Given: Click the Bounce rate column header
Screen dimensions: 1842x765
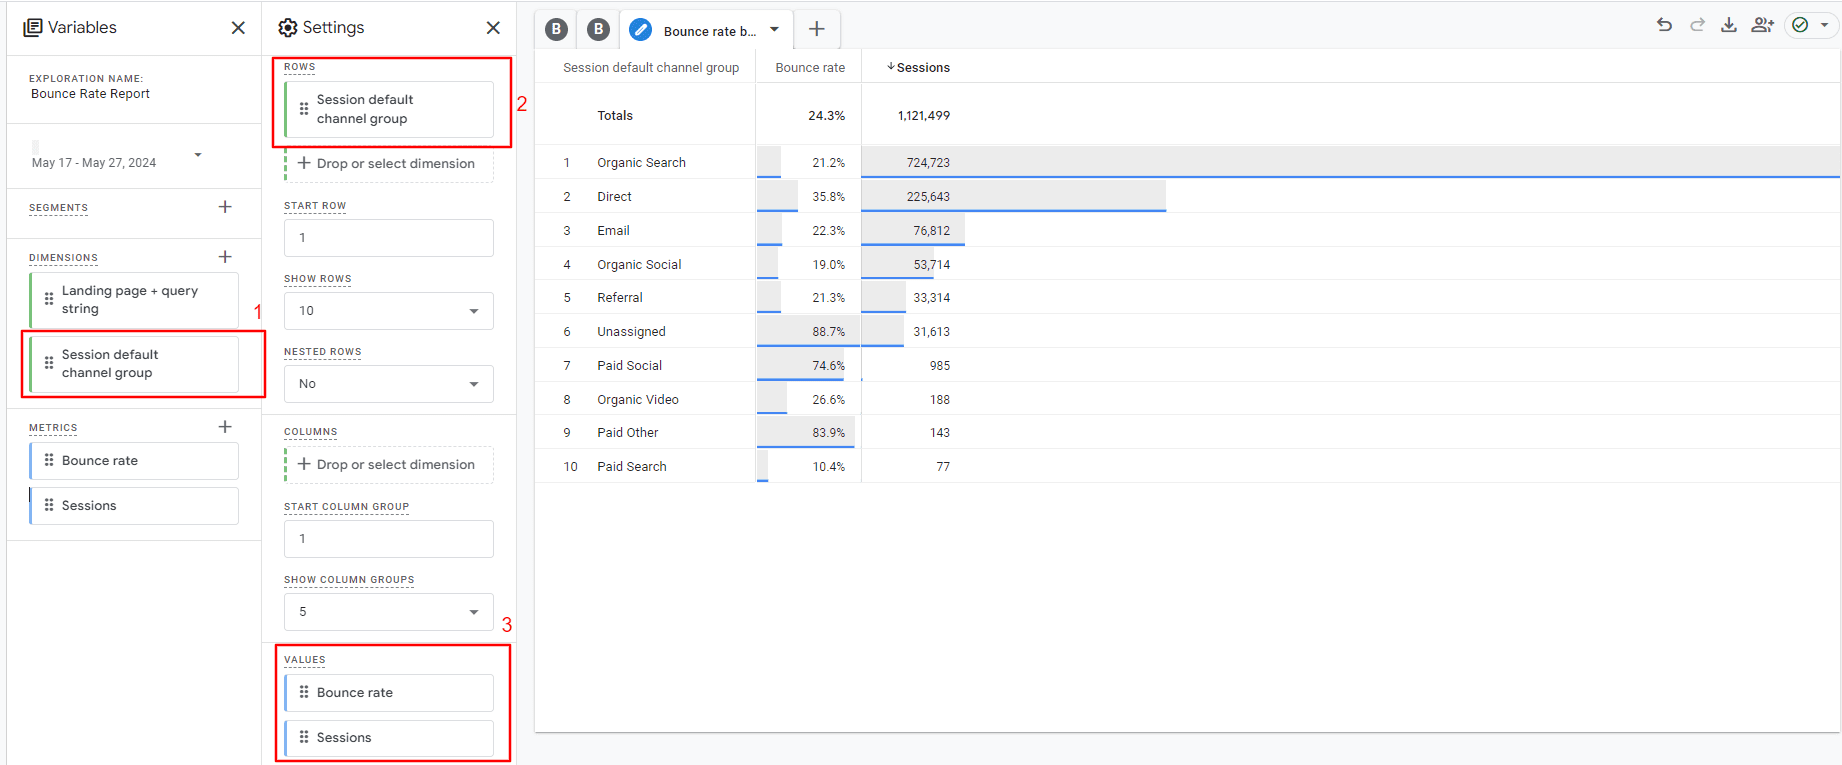Looking at the screenshot, I should click(x=810, y=68).
